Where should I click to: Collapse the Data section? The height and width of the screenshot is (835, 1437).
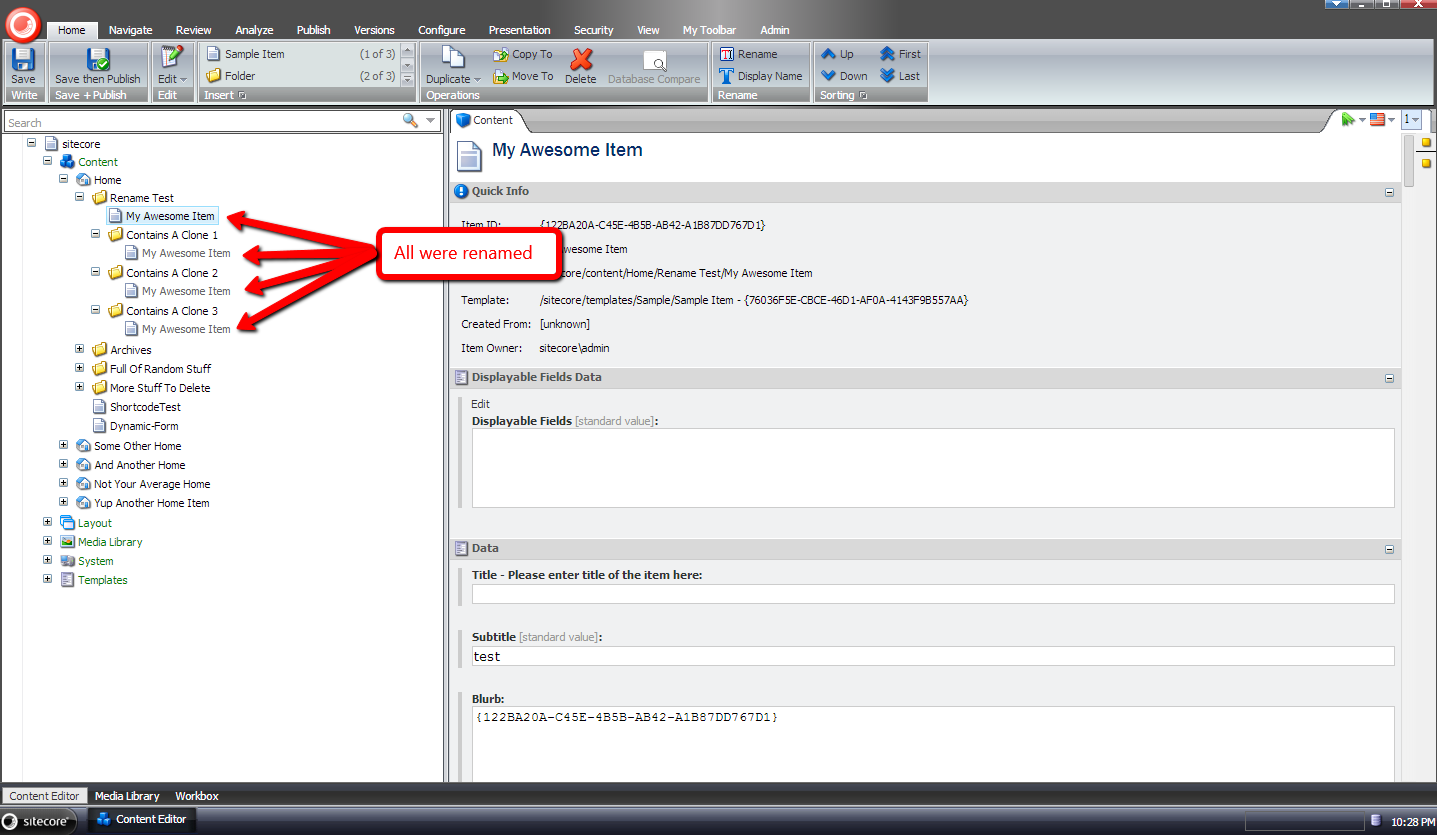[x=1389, y=549]
